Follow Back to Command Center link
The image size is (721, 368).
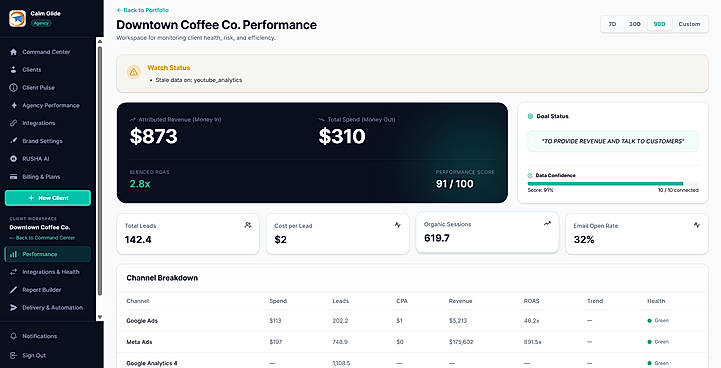point(42,238)
